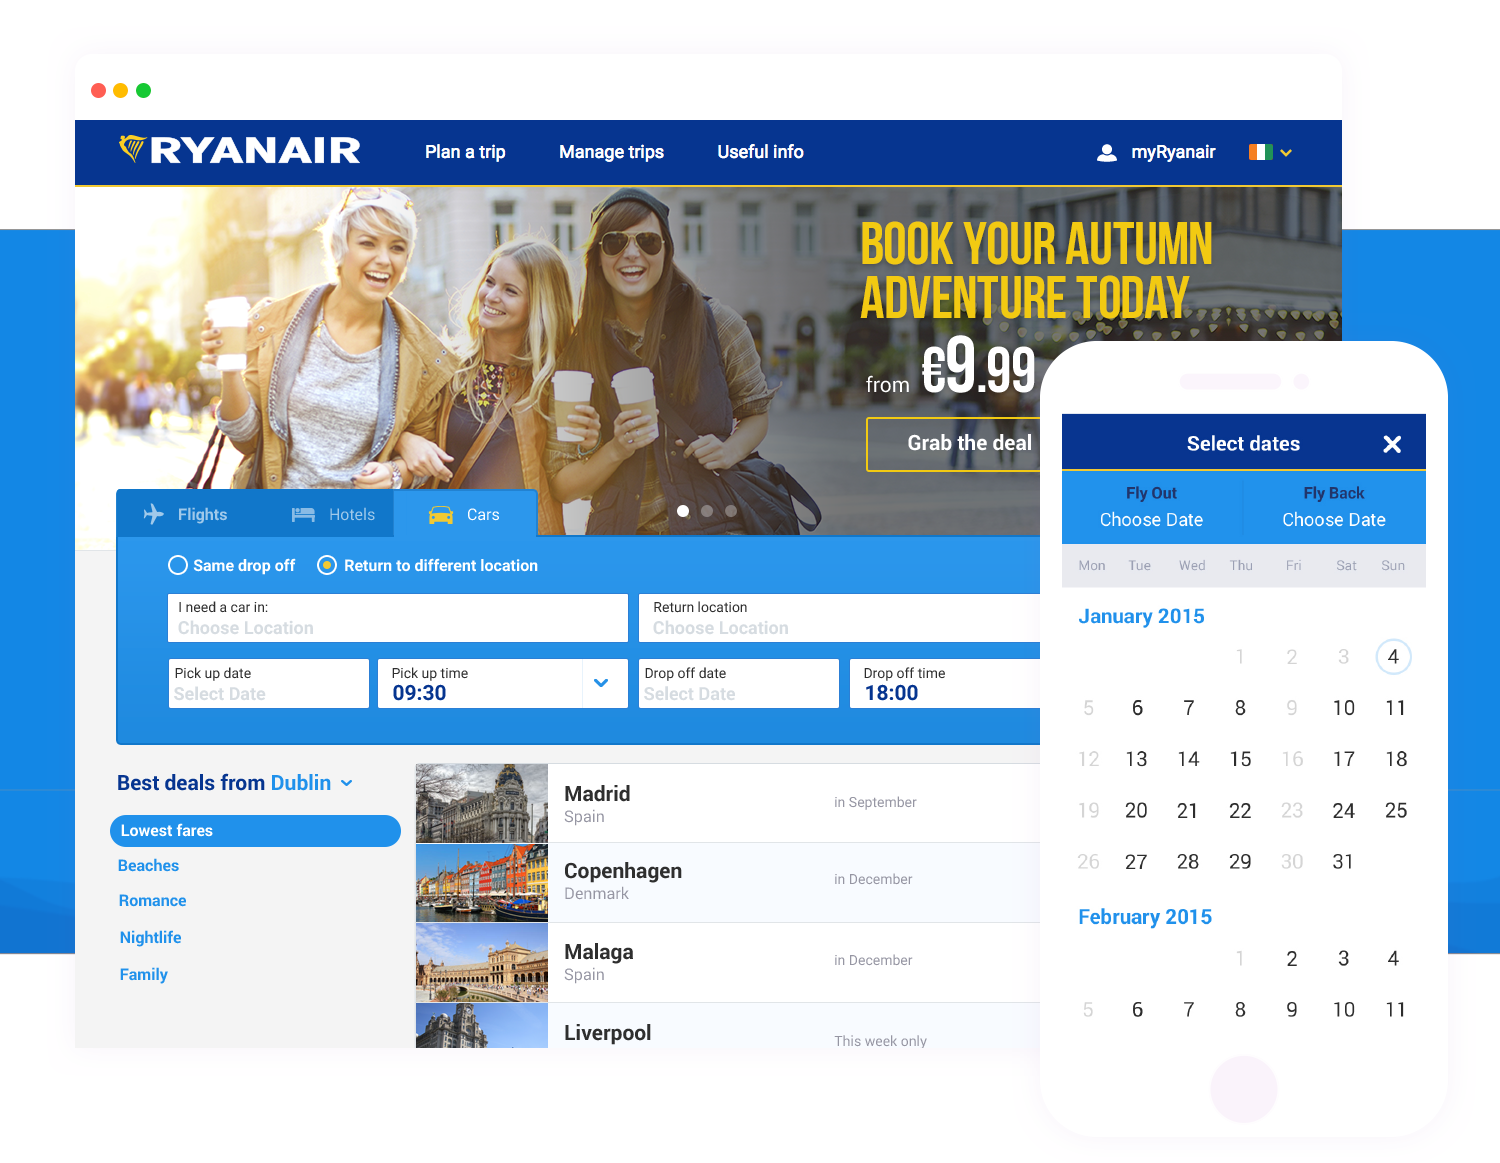The width and height of the screenshot is (1500, 1163).
Task: Click the February 2015 month heading
Action: tap(1145, 917)
